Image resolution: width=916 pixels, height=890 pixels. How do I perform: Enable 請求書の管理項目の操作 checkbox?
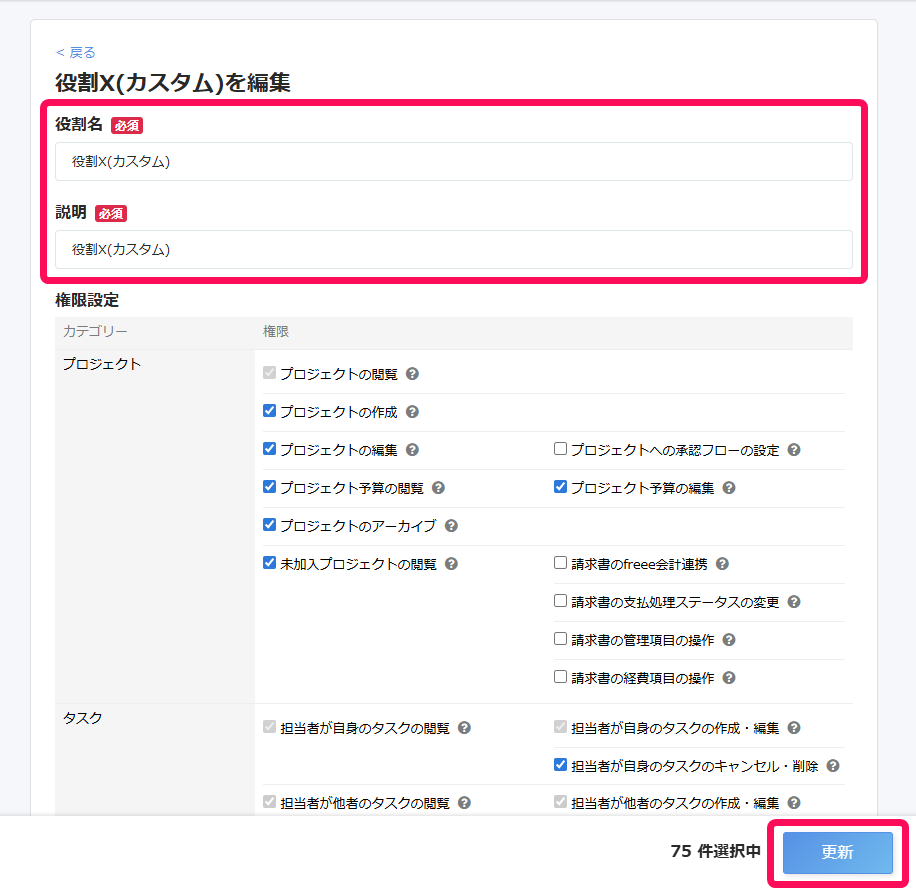coord(562,639)
